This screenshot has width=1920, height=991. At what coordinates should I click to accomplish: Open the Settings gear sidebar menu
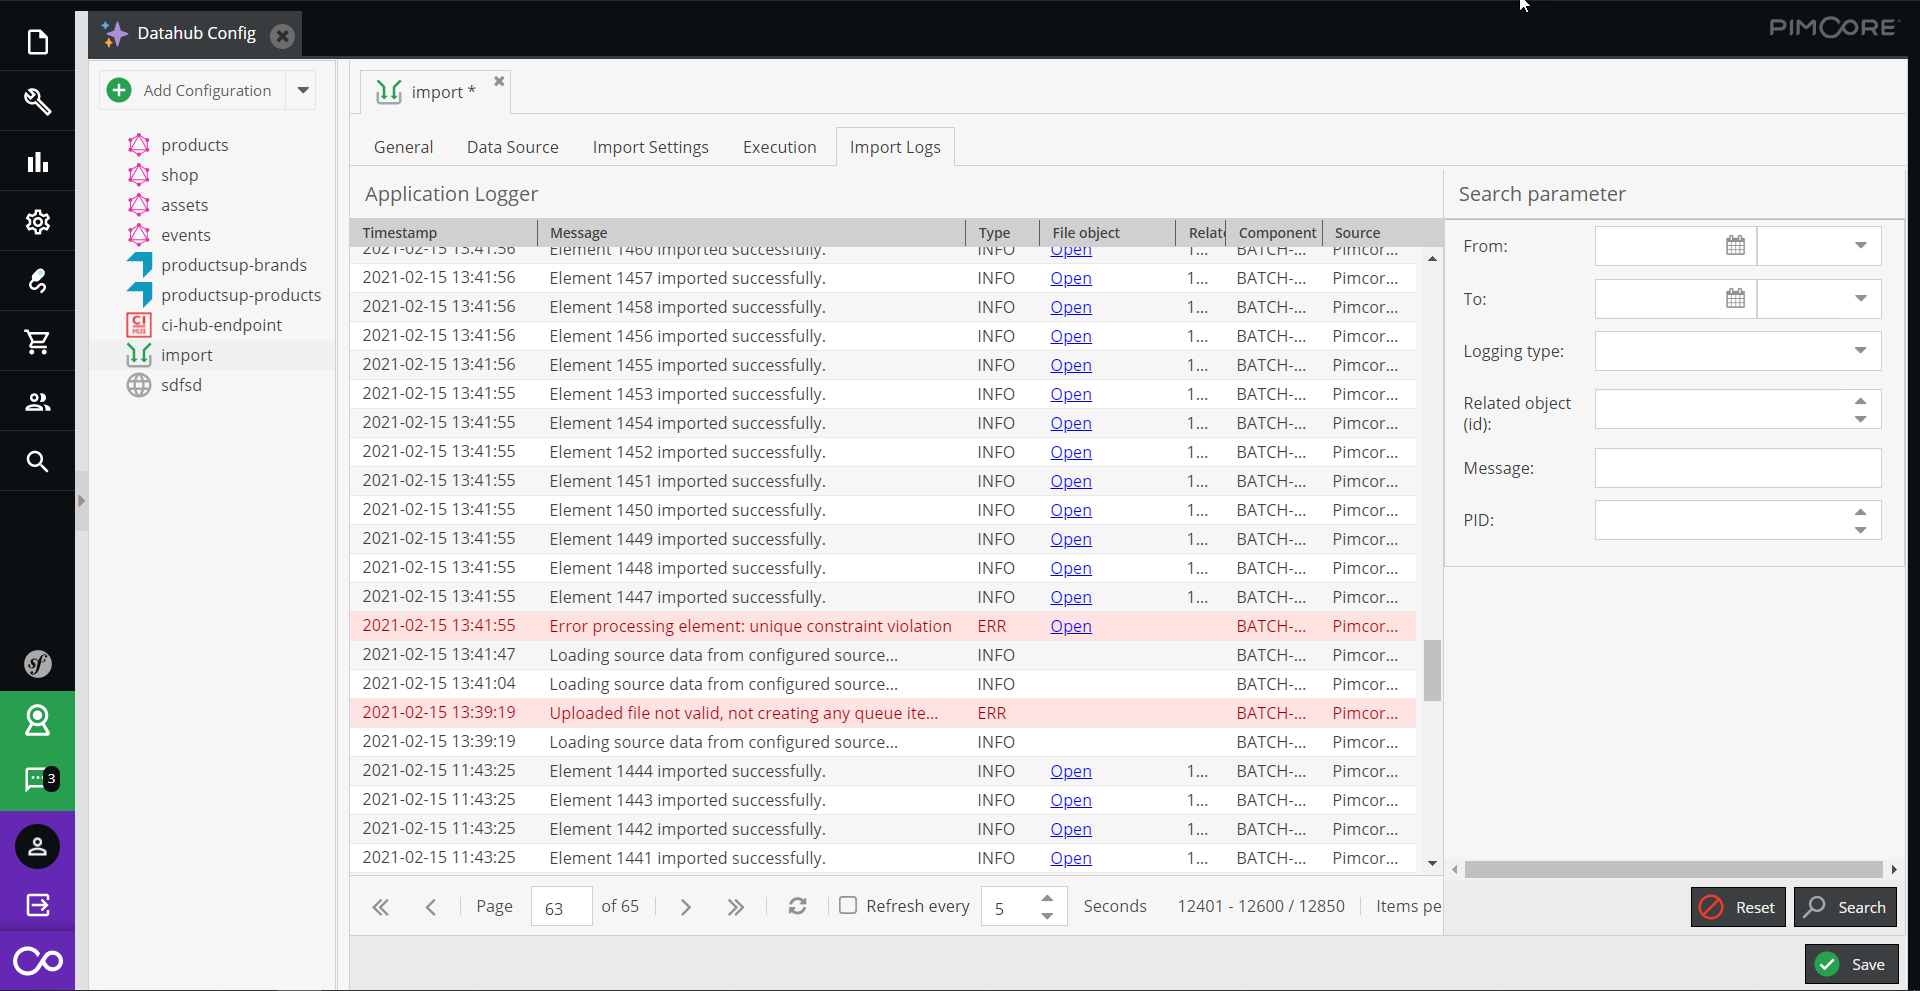click(x=37, y=222)
